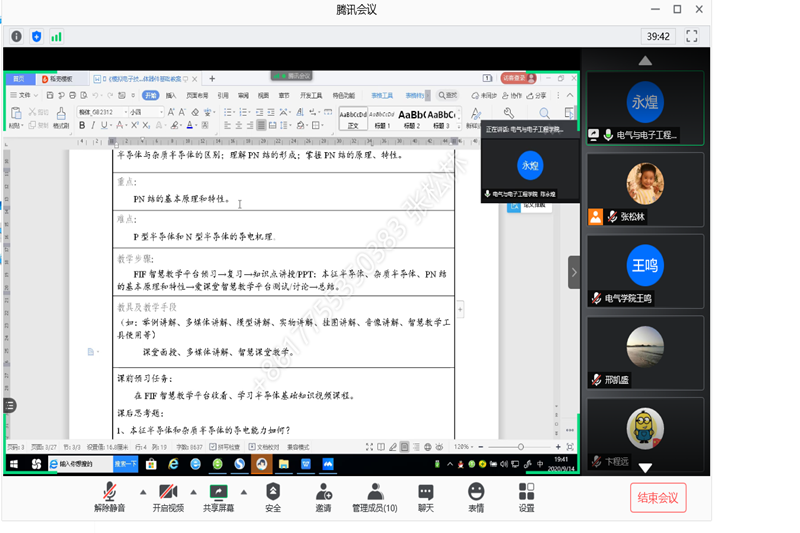The image size is (800, 533).
Task: Select the active 开始 ribbon tab
Action: click(151, 95)
